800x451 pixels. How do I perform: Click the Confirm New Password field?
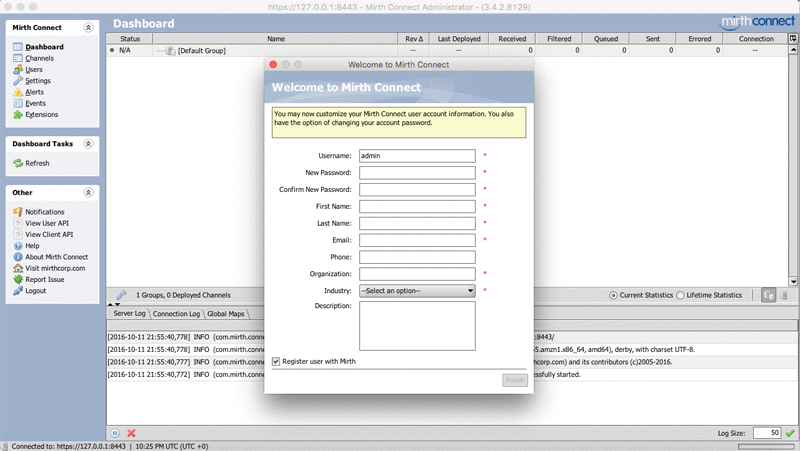pos(417,189)
